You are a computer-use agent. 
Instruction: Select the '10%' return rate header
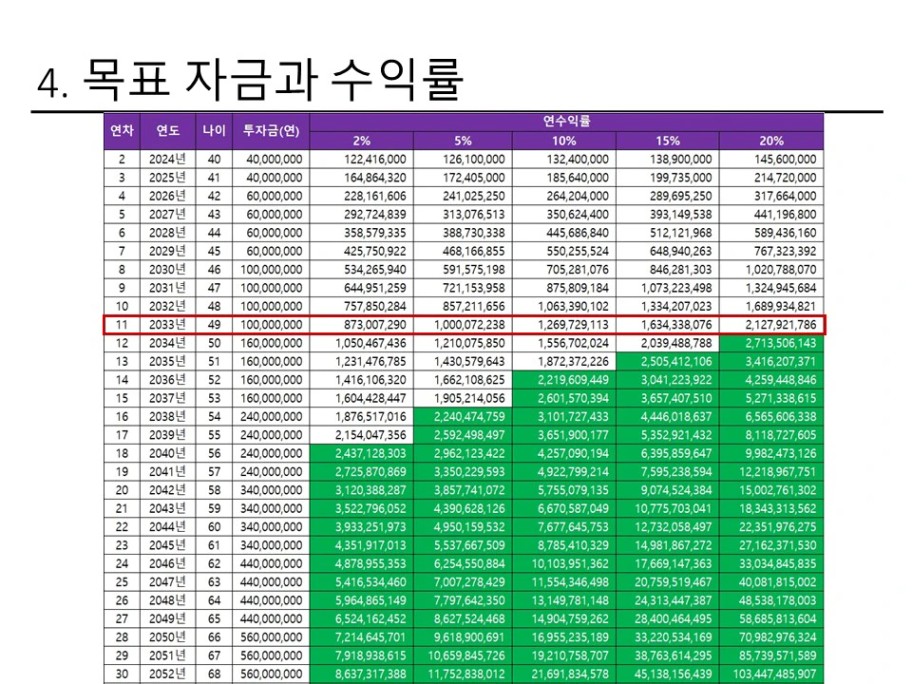564,141
